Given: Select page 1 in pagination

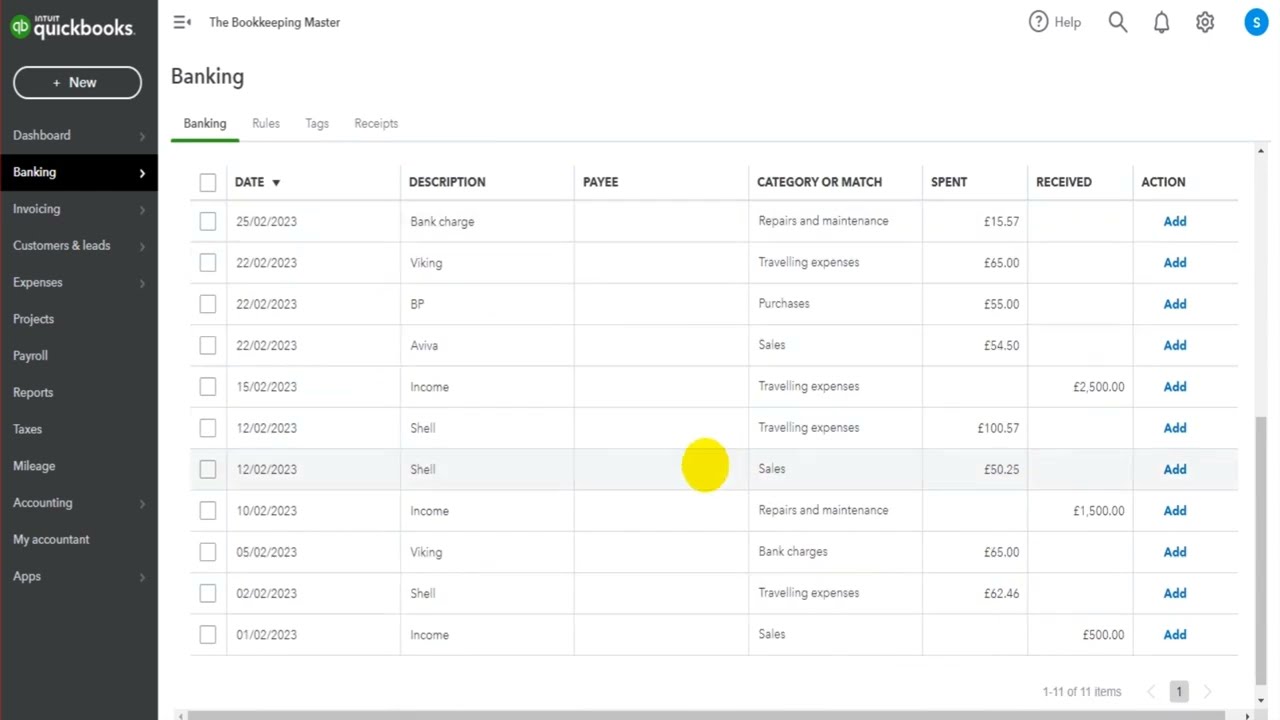Looking at the screenshot, I should (1179, 691).
